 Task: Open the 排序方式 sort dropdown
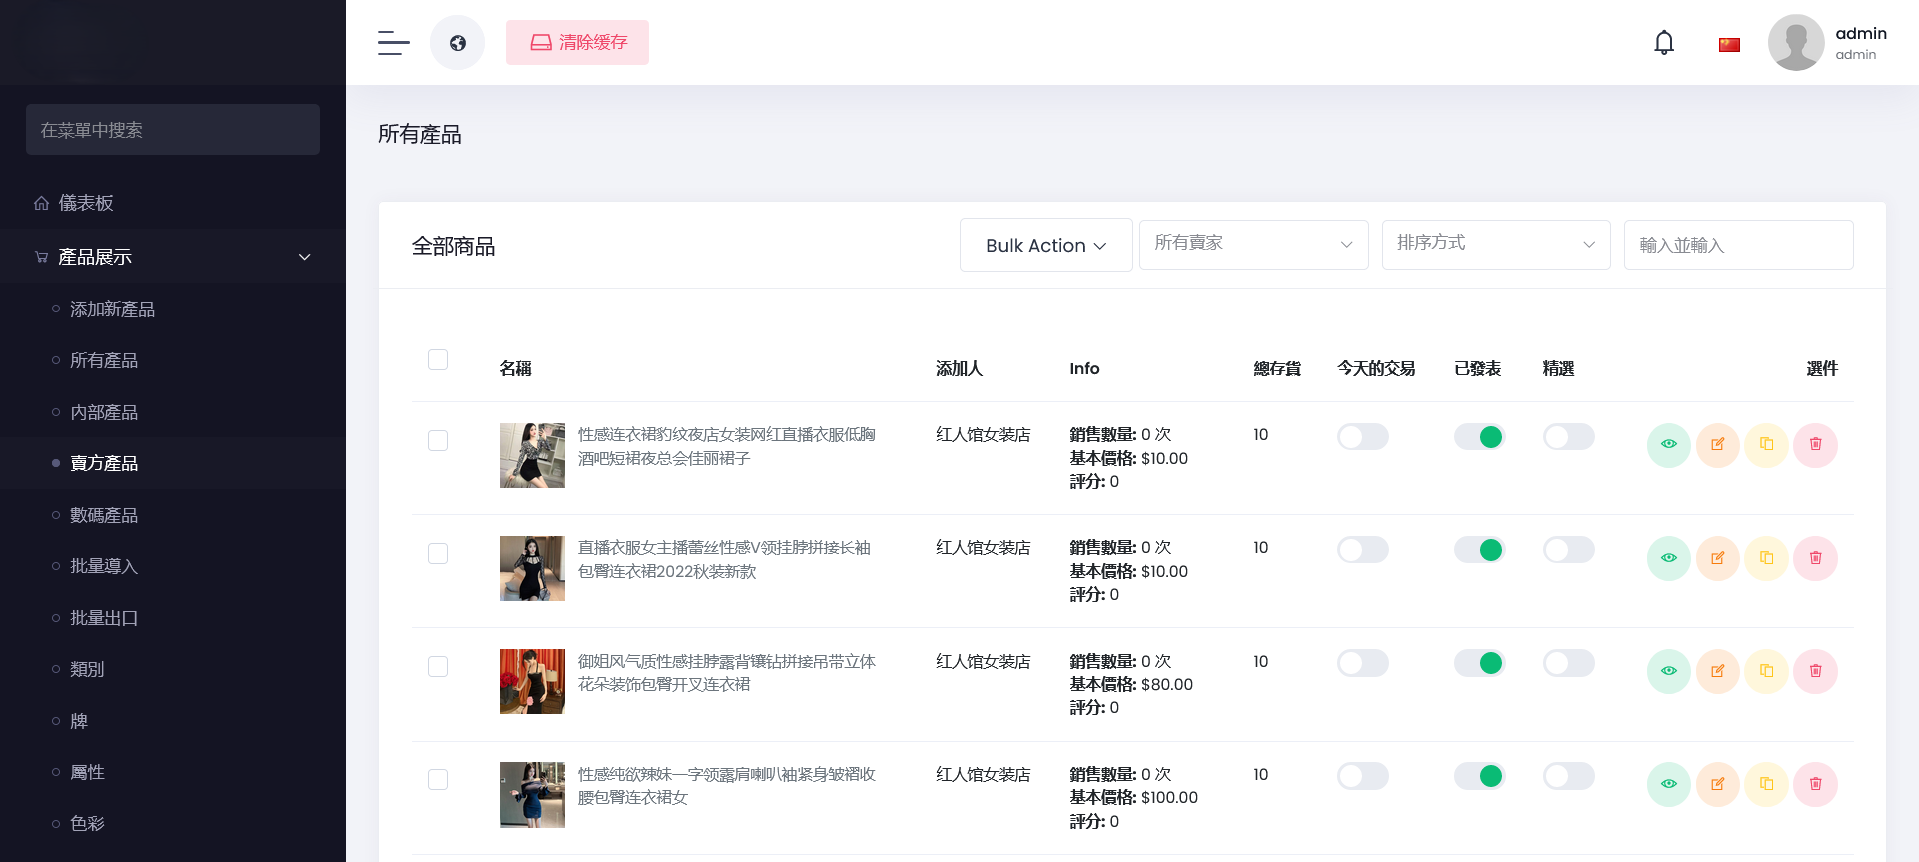(x=1495, y=245)
